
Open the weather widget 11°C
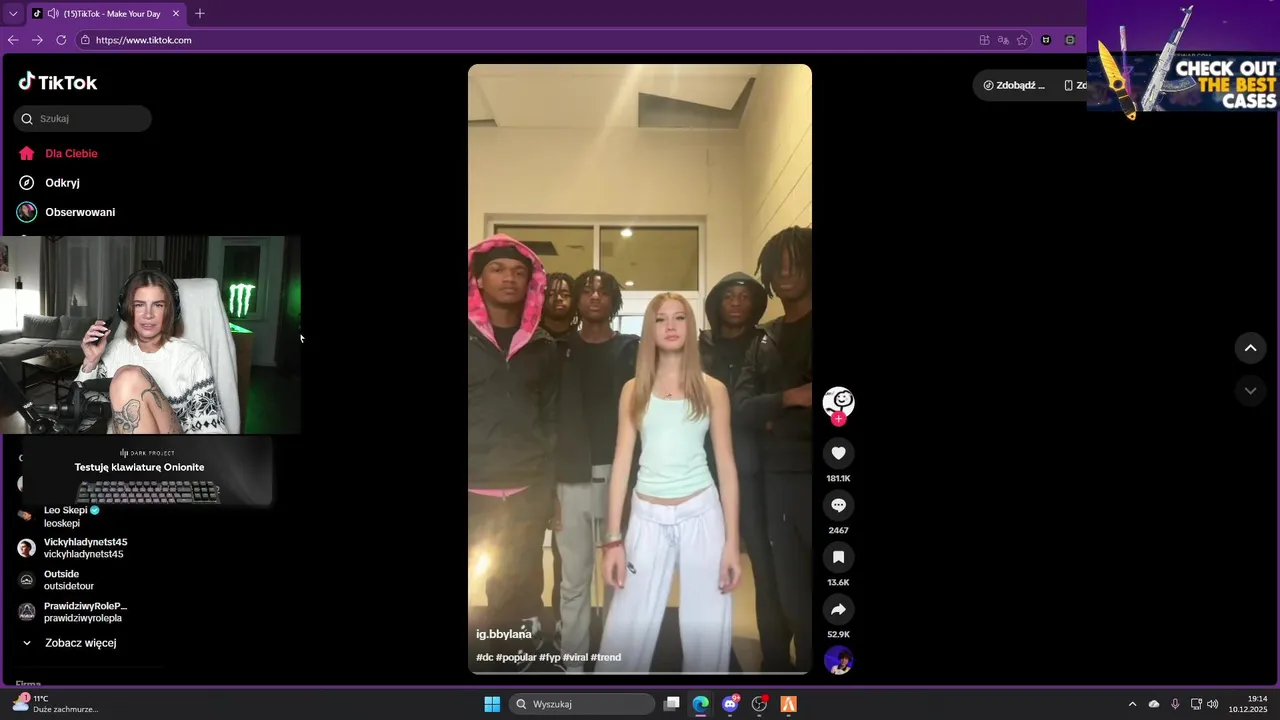click(56, 704)
